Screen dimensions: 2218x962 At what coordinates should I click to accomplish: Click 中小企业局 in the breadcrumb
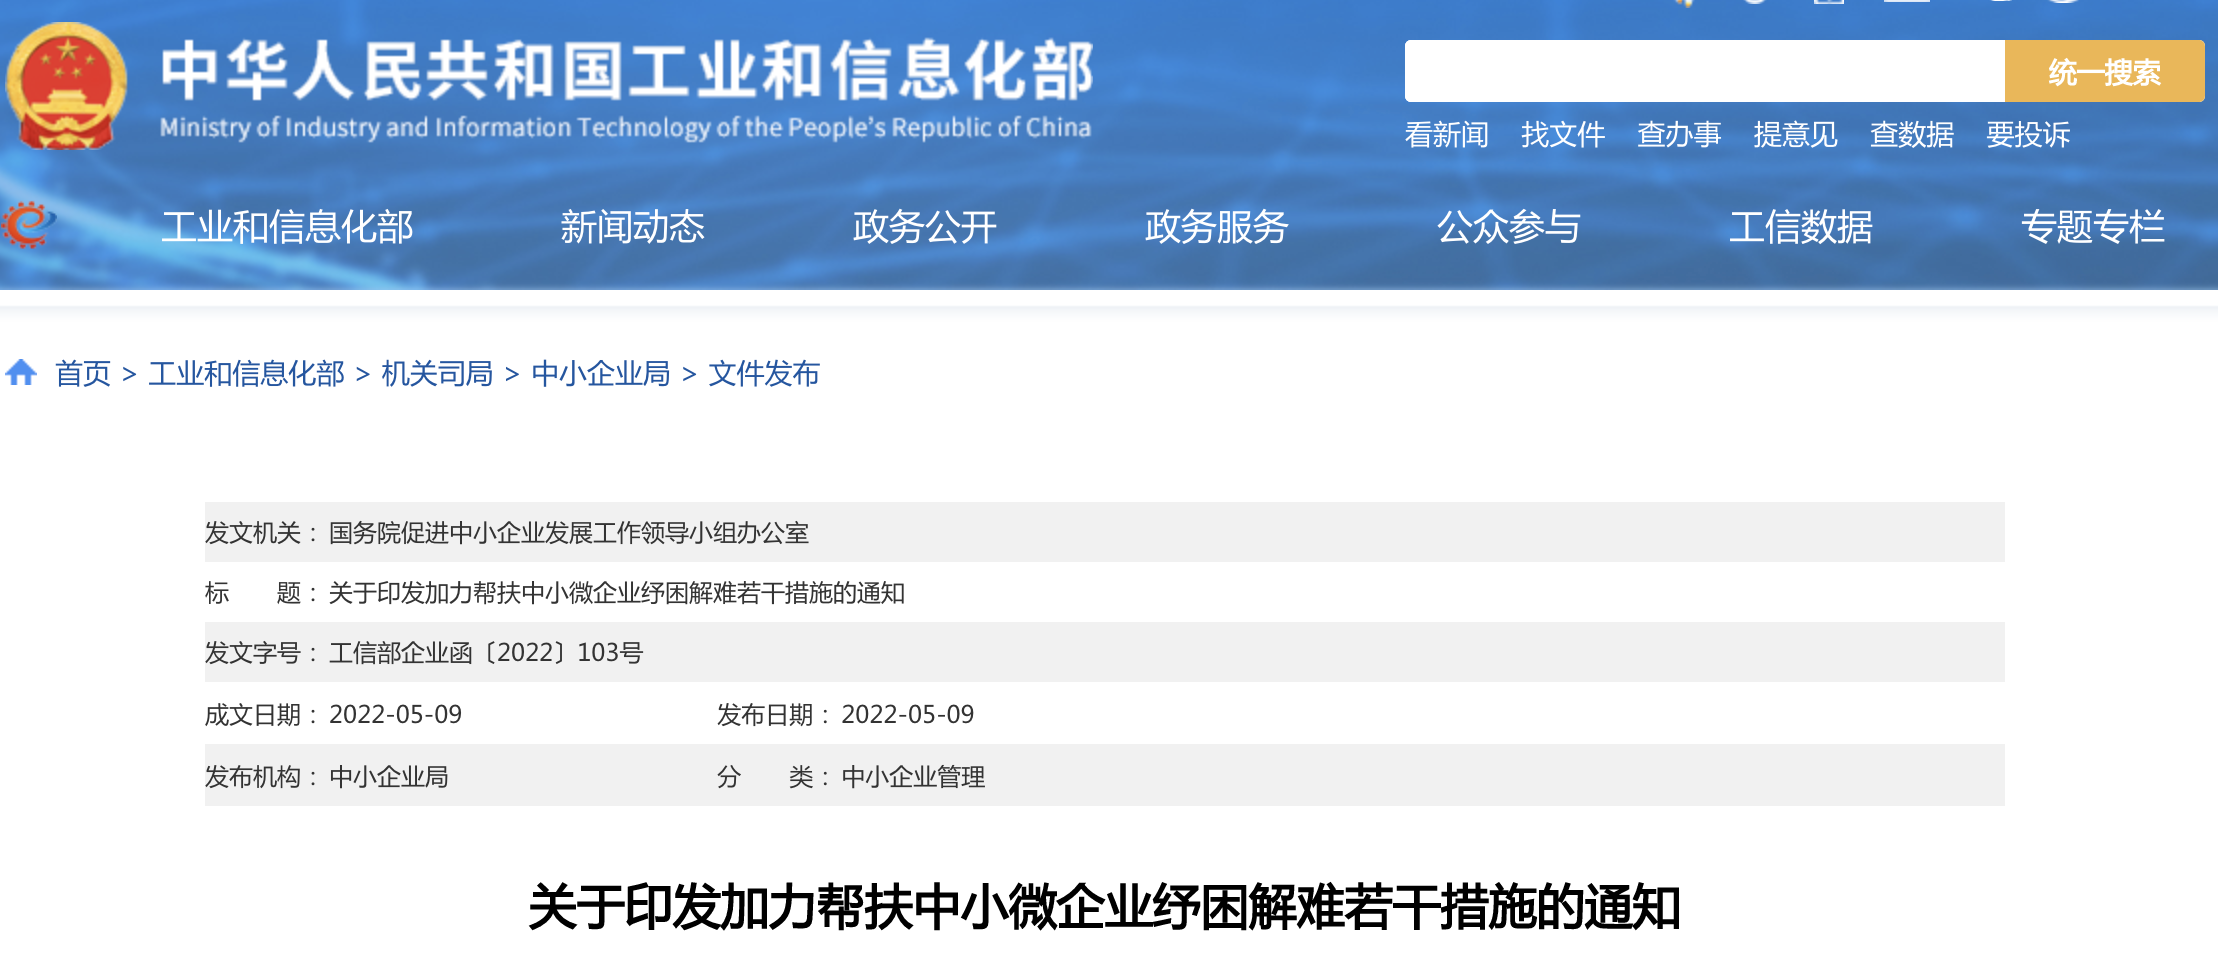pyautogui.click(x=601, y=374)
